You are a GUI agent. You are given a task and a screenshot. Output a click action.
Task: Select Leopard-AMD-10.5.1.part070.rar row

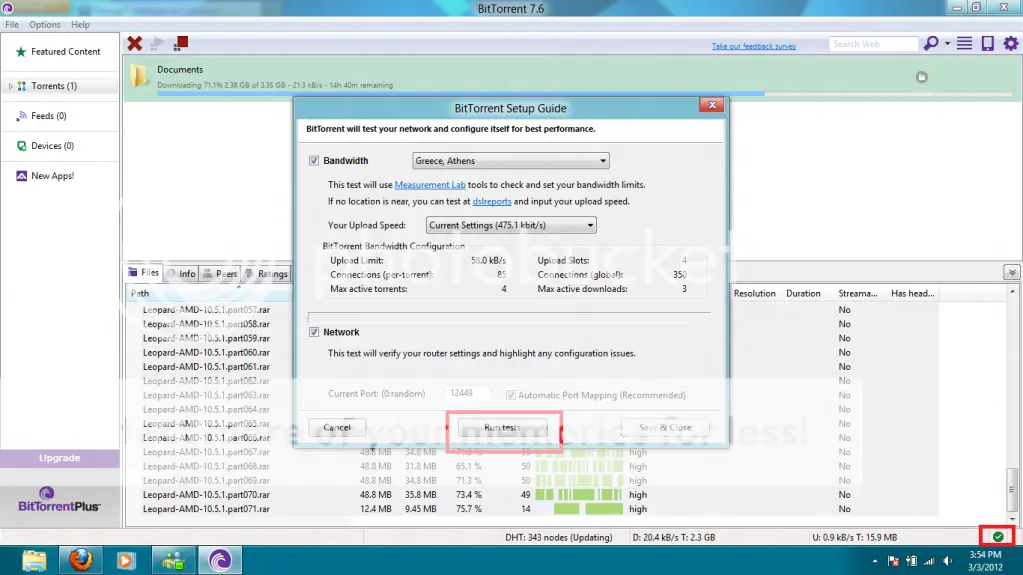point(206,495)
